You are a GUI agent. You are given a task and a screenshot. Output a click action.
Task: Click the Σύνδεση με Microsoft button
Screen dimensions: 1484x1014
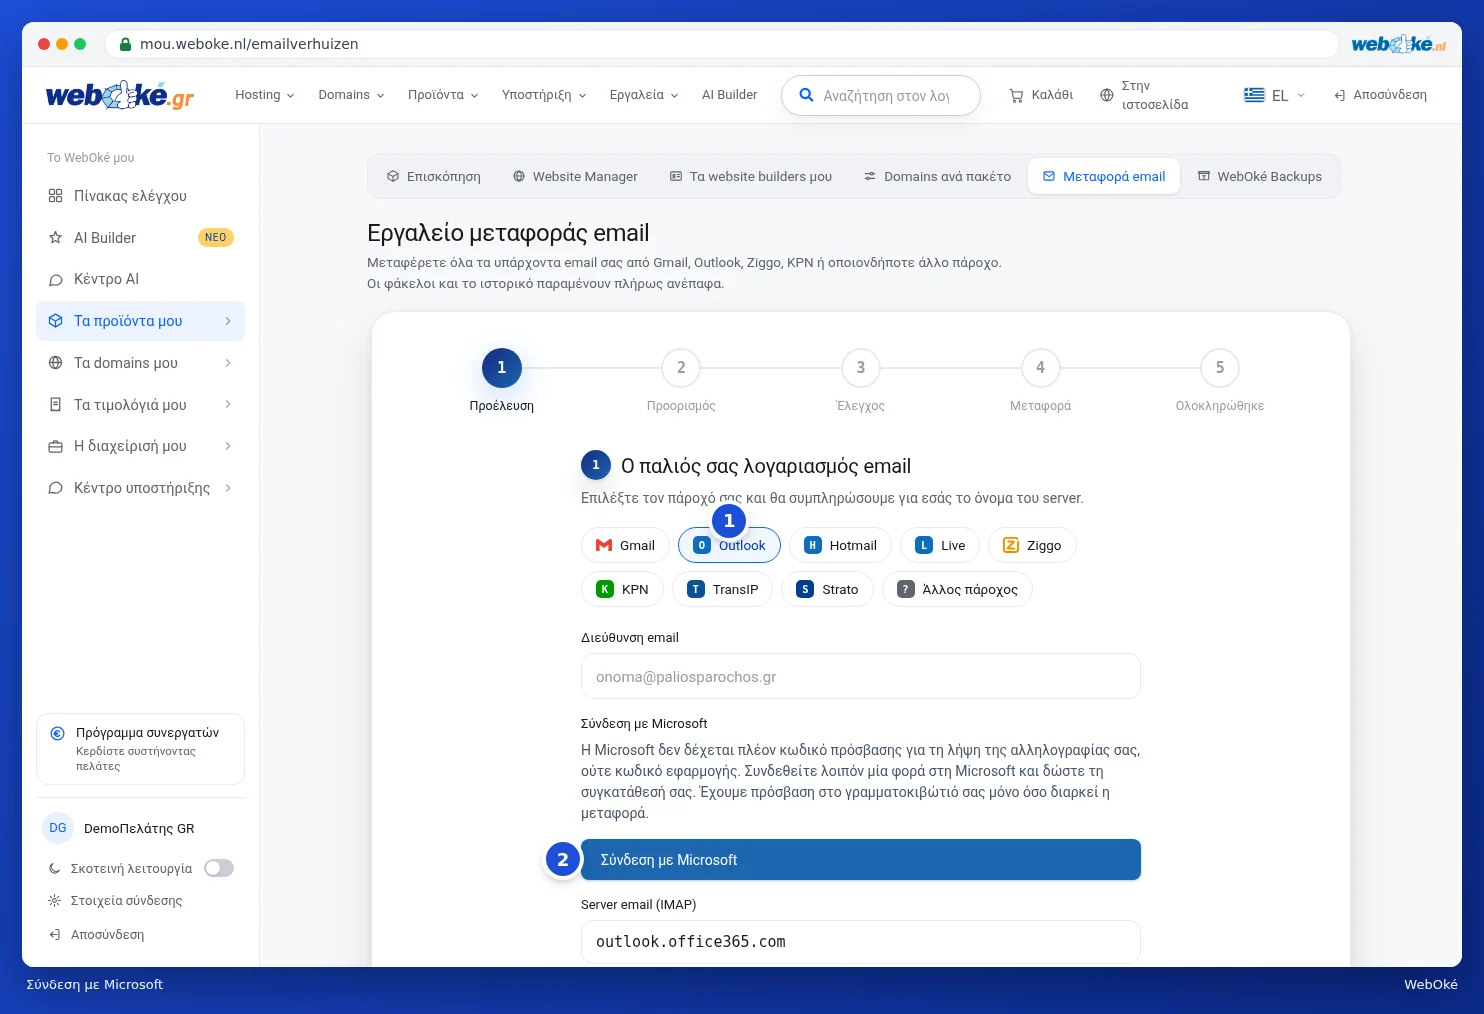click(x=861, y=860)
